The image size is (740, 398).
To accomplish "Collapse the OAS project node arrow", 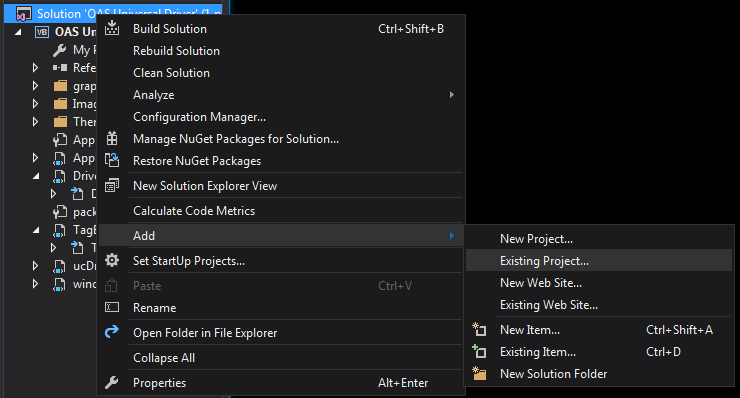I will [18, 32].
